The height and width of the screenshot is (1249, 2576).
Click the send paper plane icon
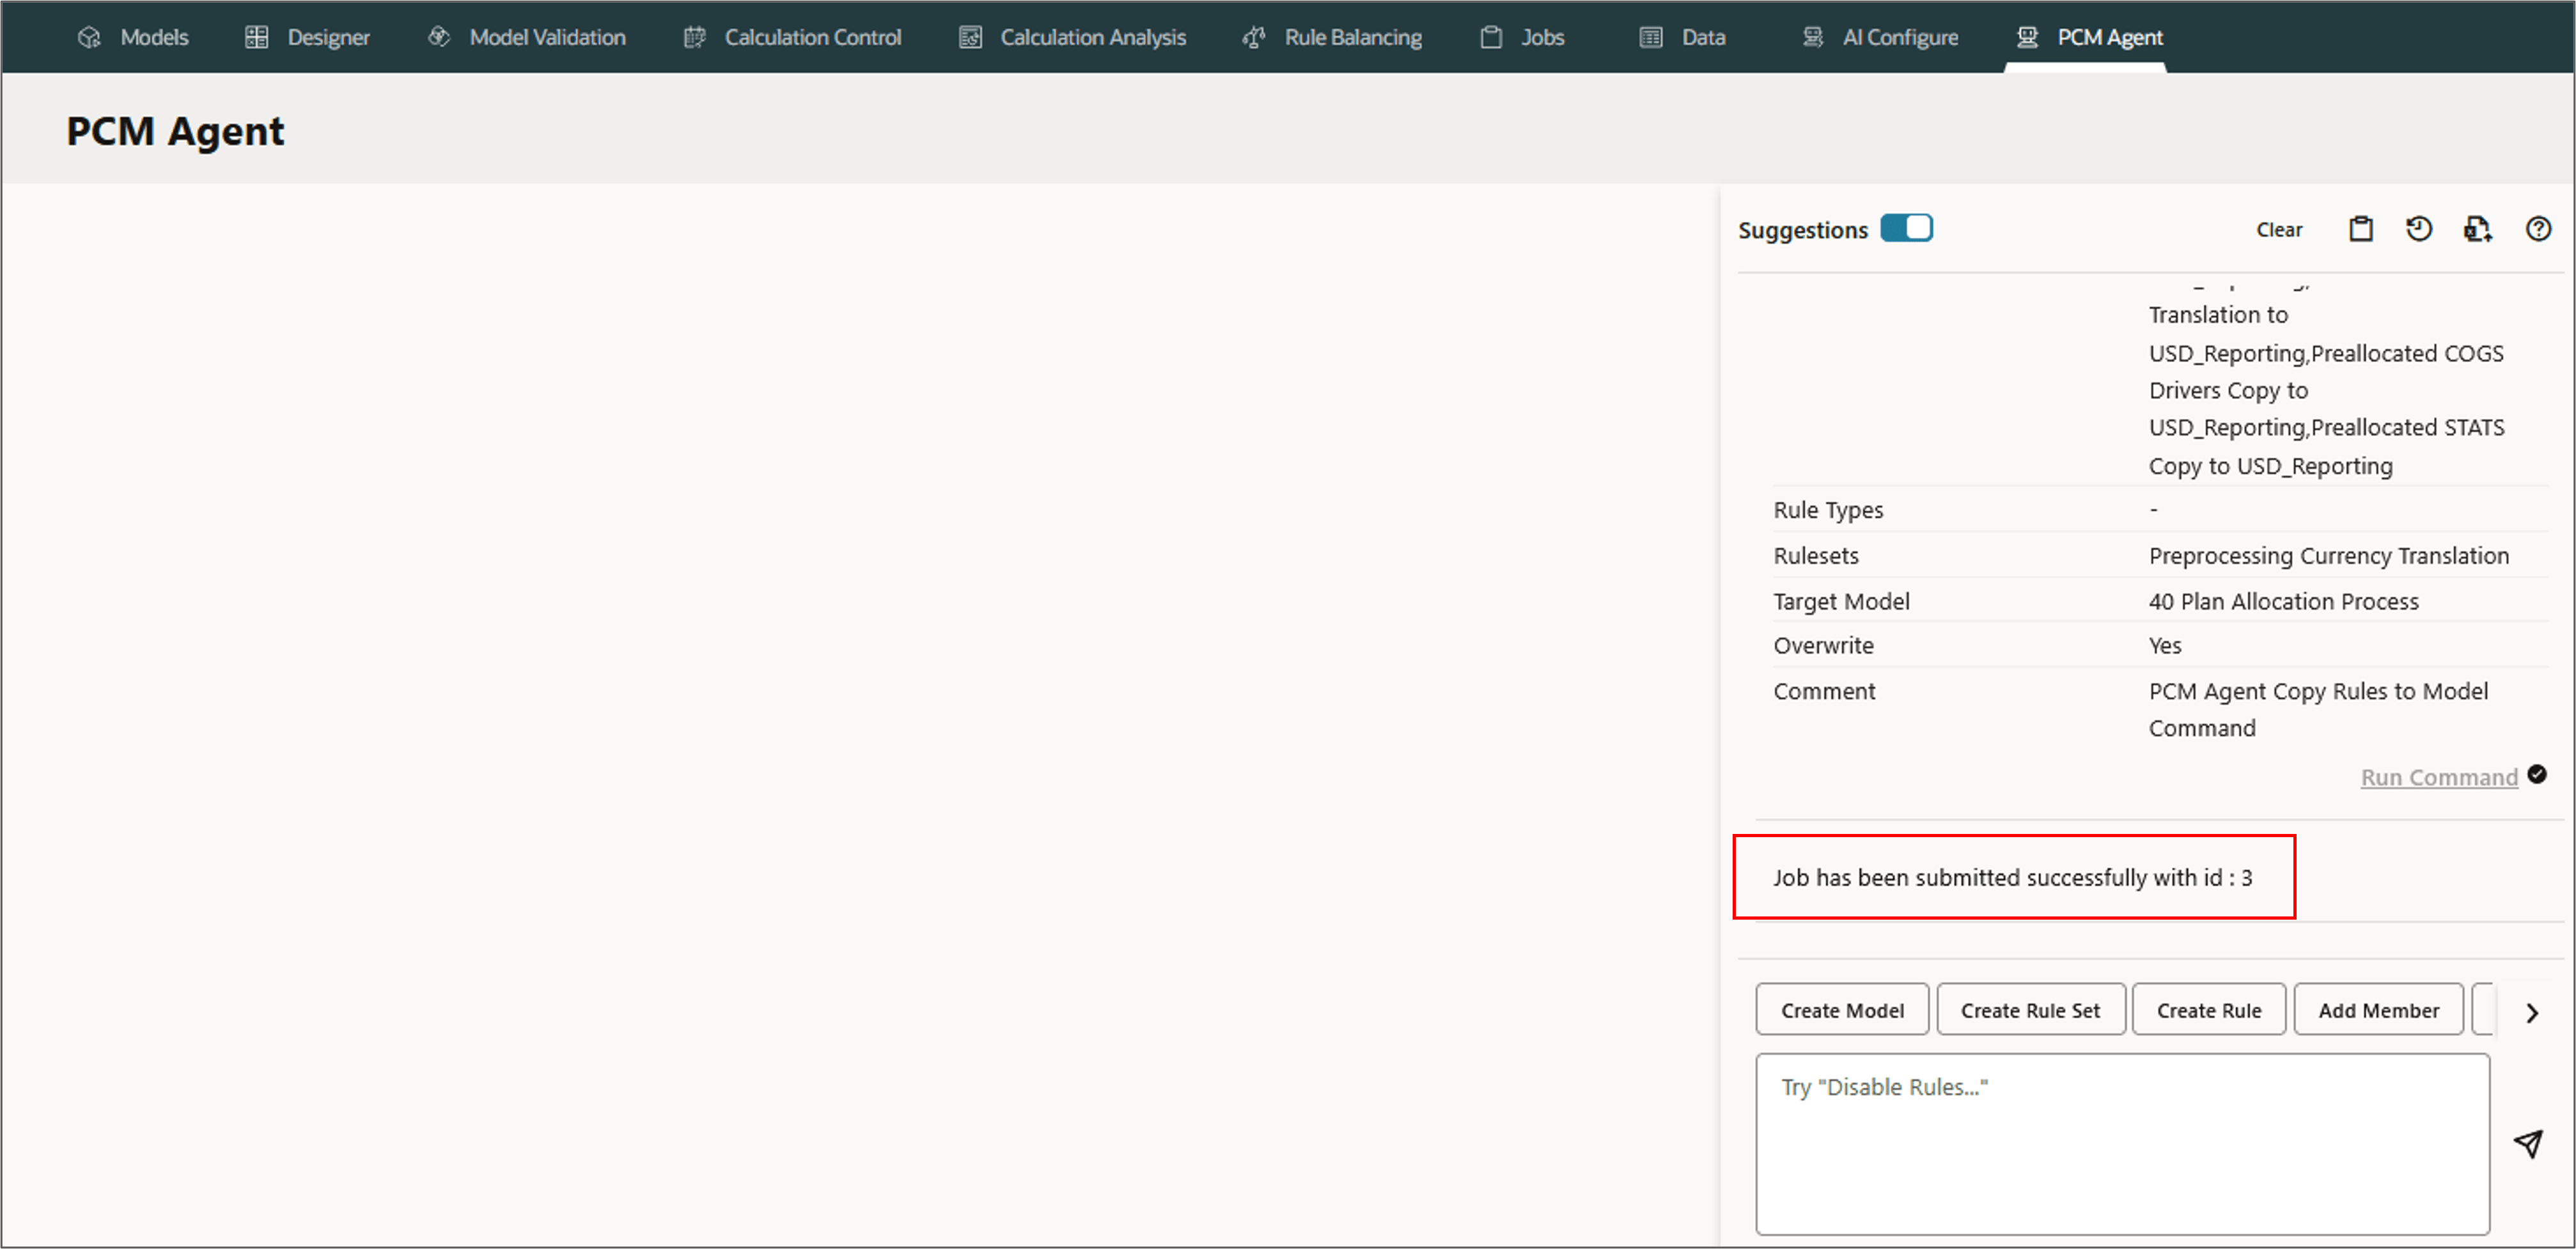(x=2528, y=1143)
